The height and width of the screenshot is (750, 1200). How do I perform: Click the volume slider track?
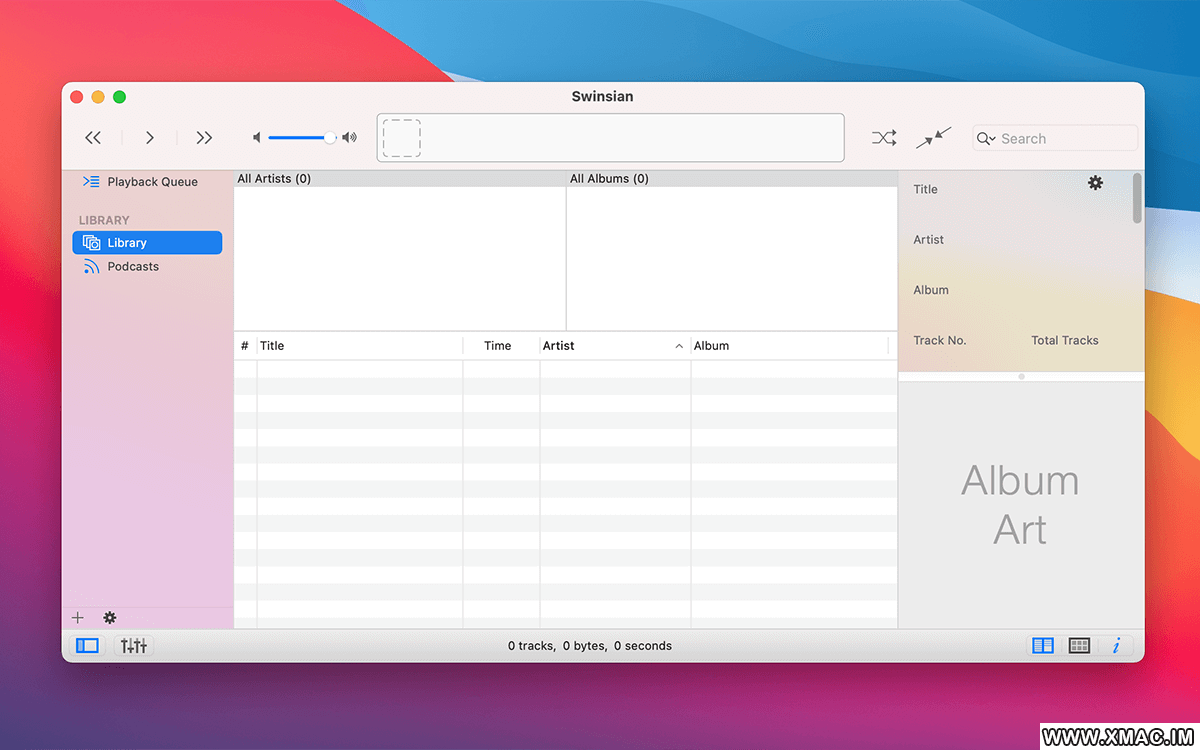pyautogui.click(x=299, y=138)
